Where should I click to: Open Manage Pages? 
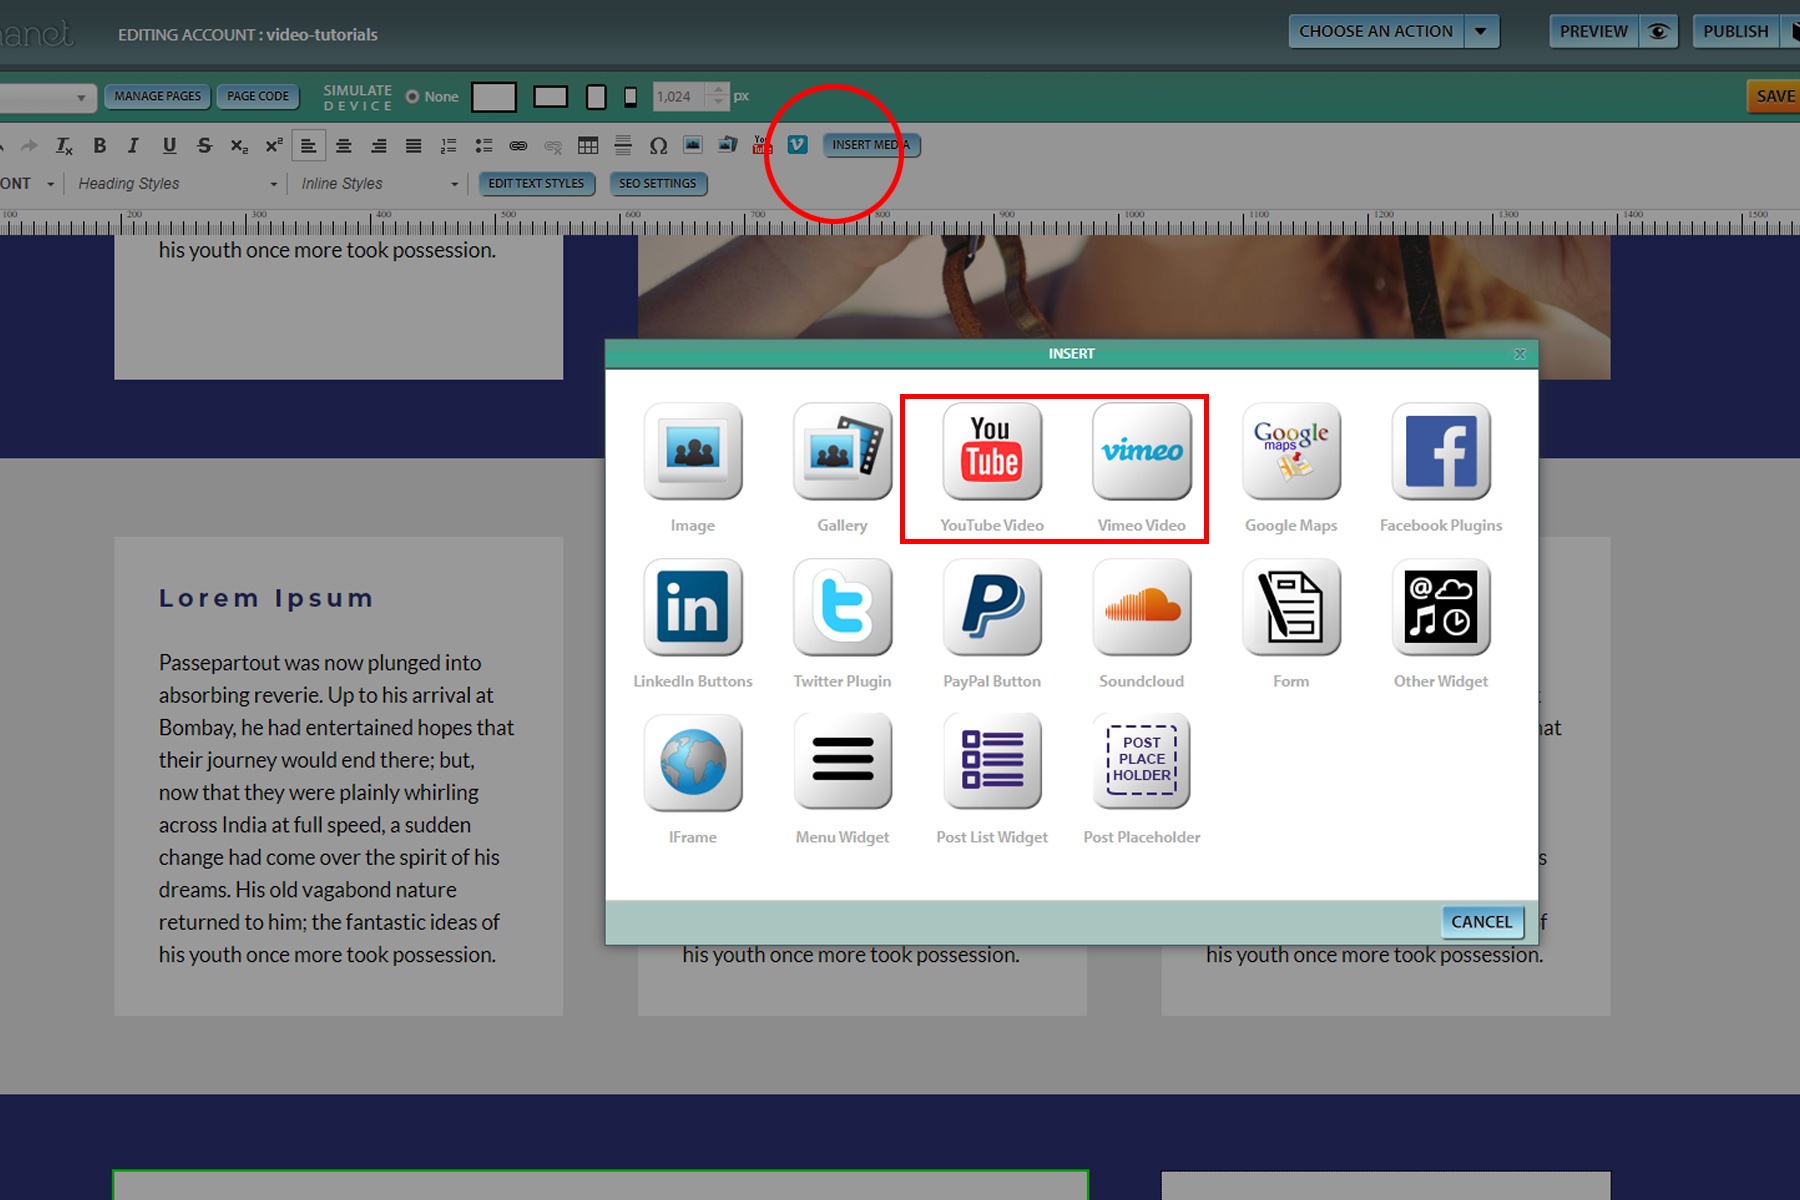[157, 97]
